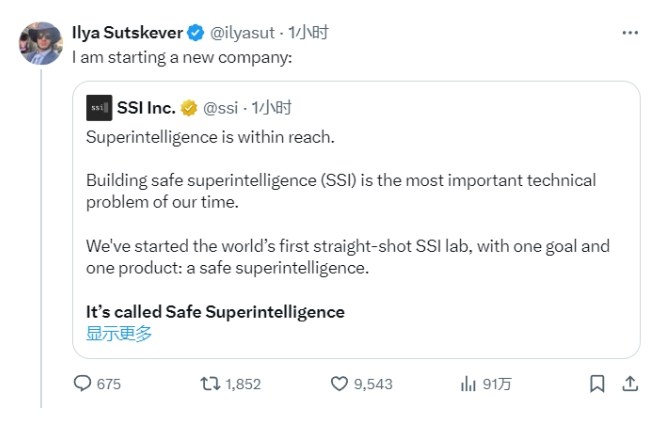Share the post via share icon
This screenshot has height=427, width=668.
(x=630, y=384)
